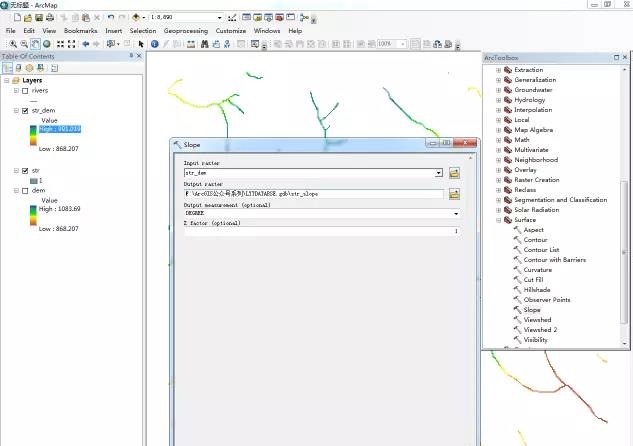Click the Full Extent globe icon
The height and width of the screenshot is (446, 633).
(x=47, y=44)
